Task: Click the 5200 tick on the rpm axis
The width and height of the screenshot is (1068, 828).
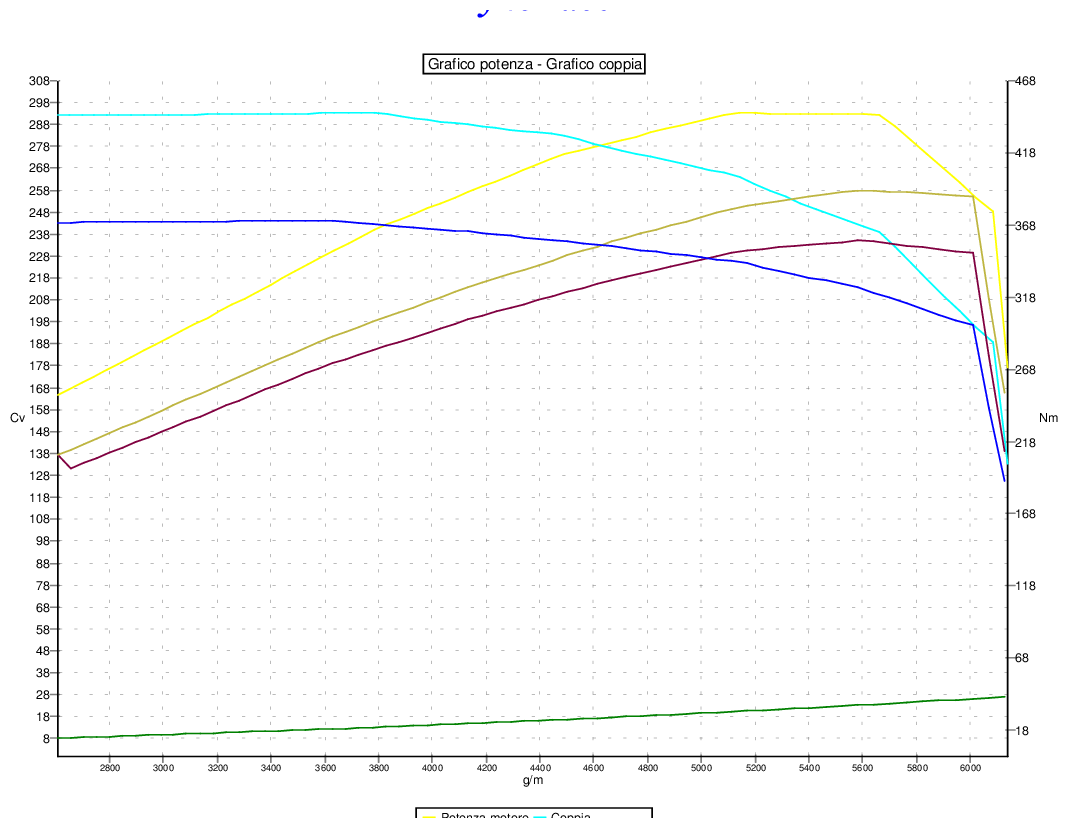Action: click(x=755, y=768)
